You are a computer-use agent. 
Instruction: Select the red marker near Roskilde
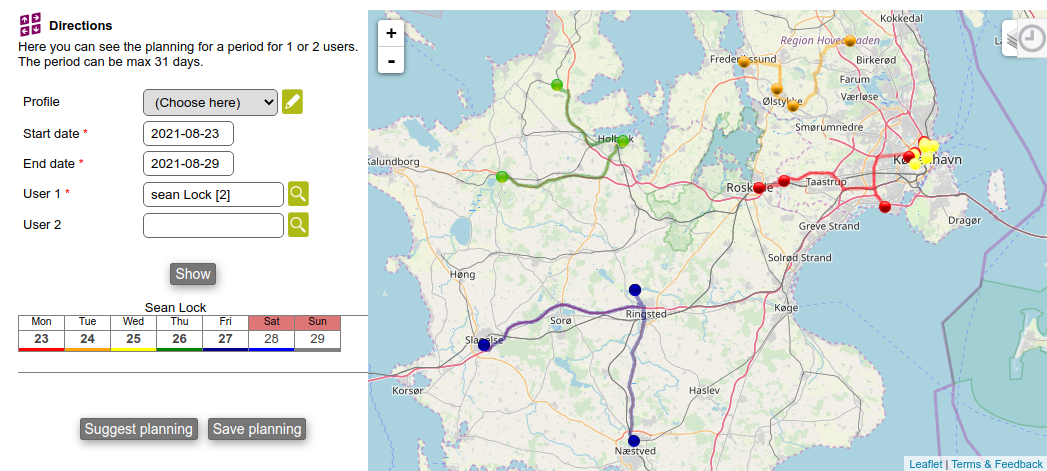click(759, 187)
